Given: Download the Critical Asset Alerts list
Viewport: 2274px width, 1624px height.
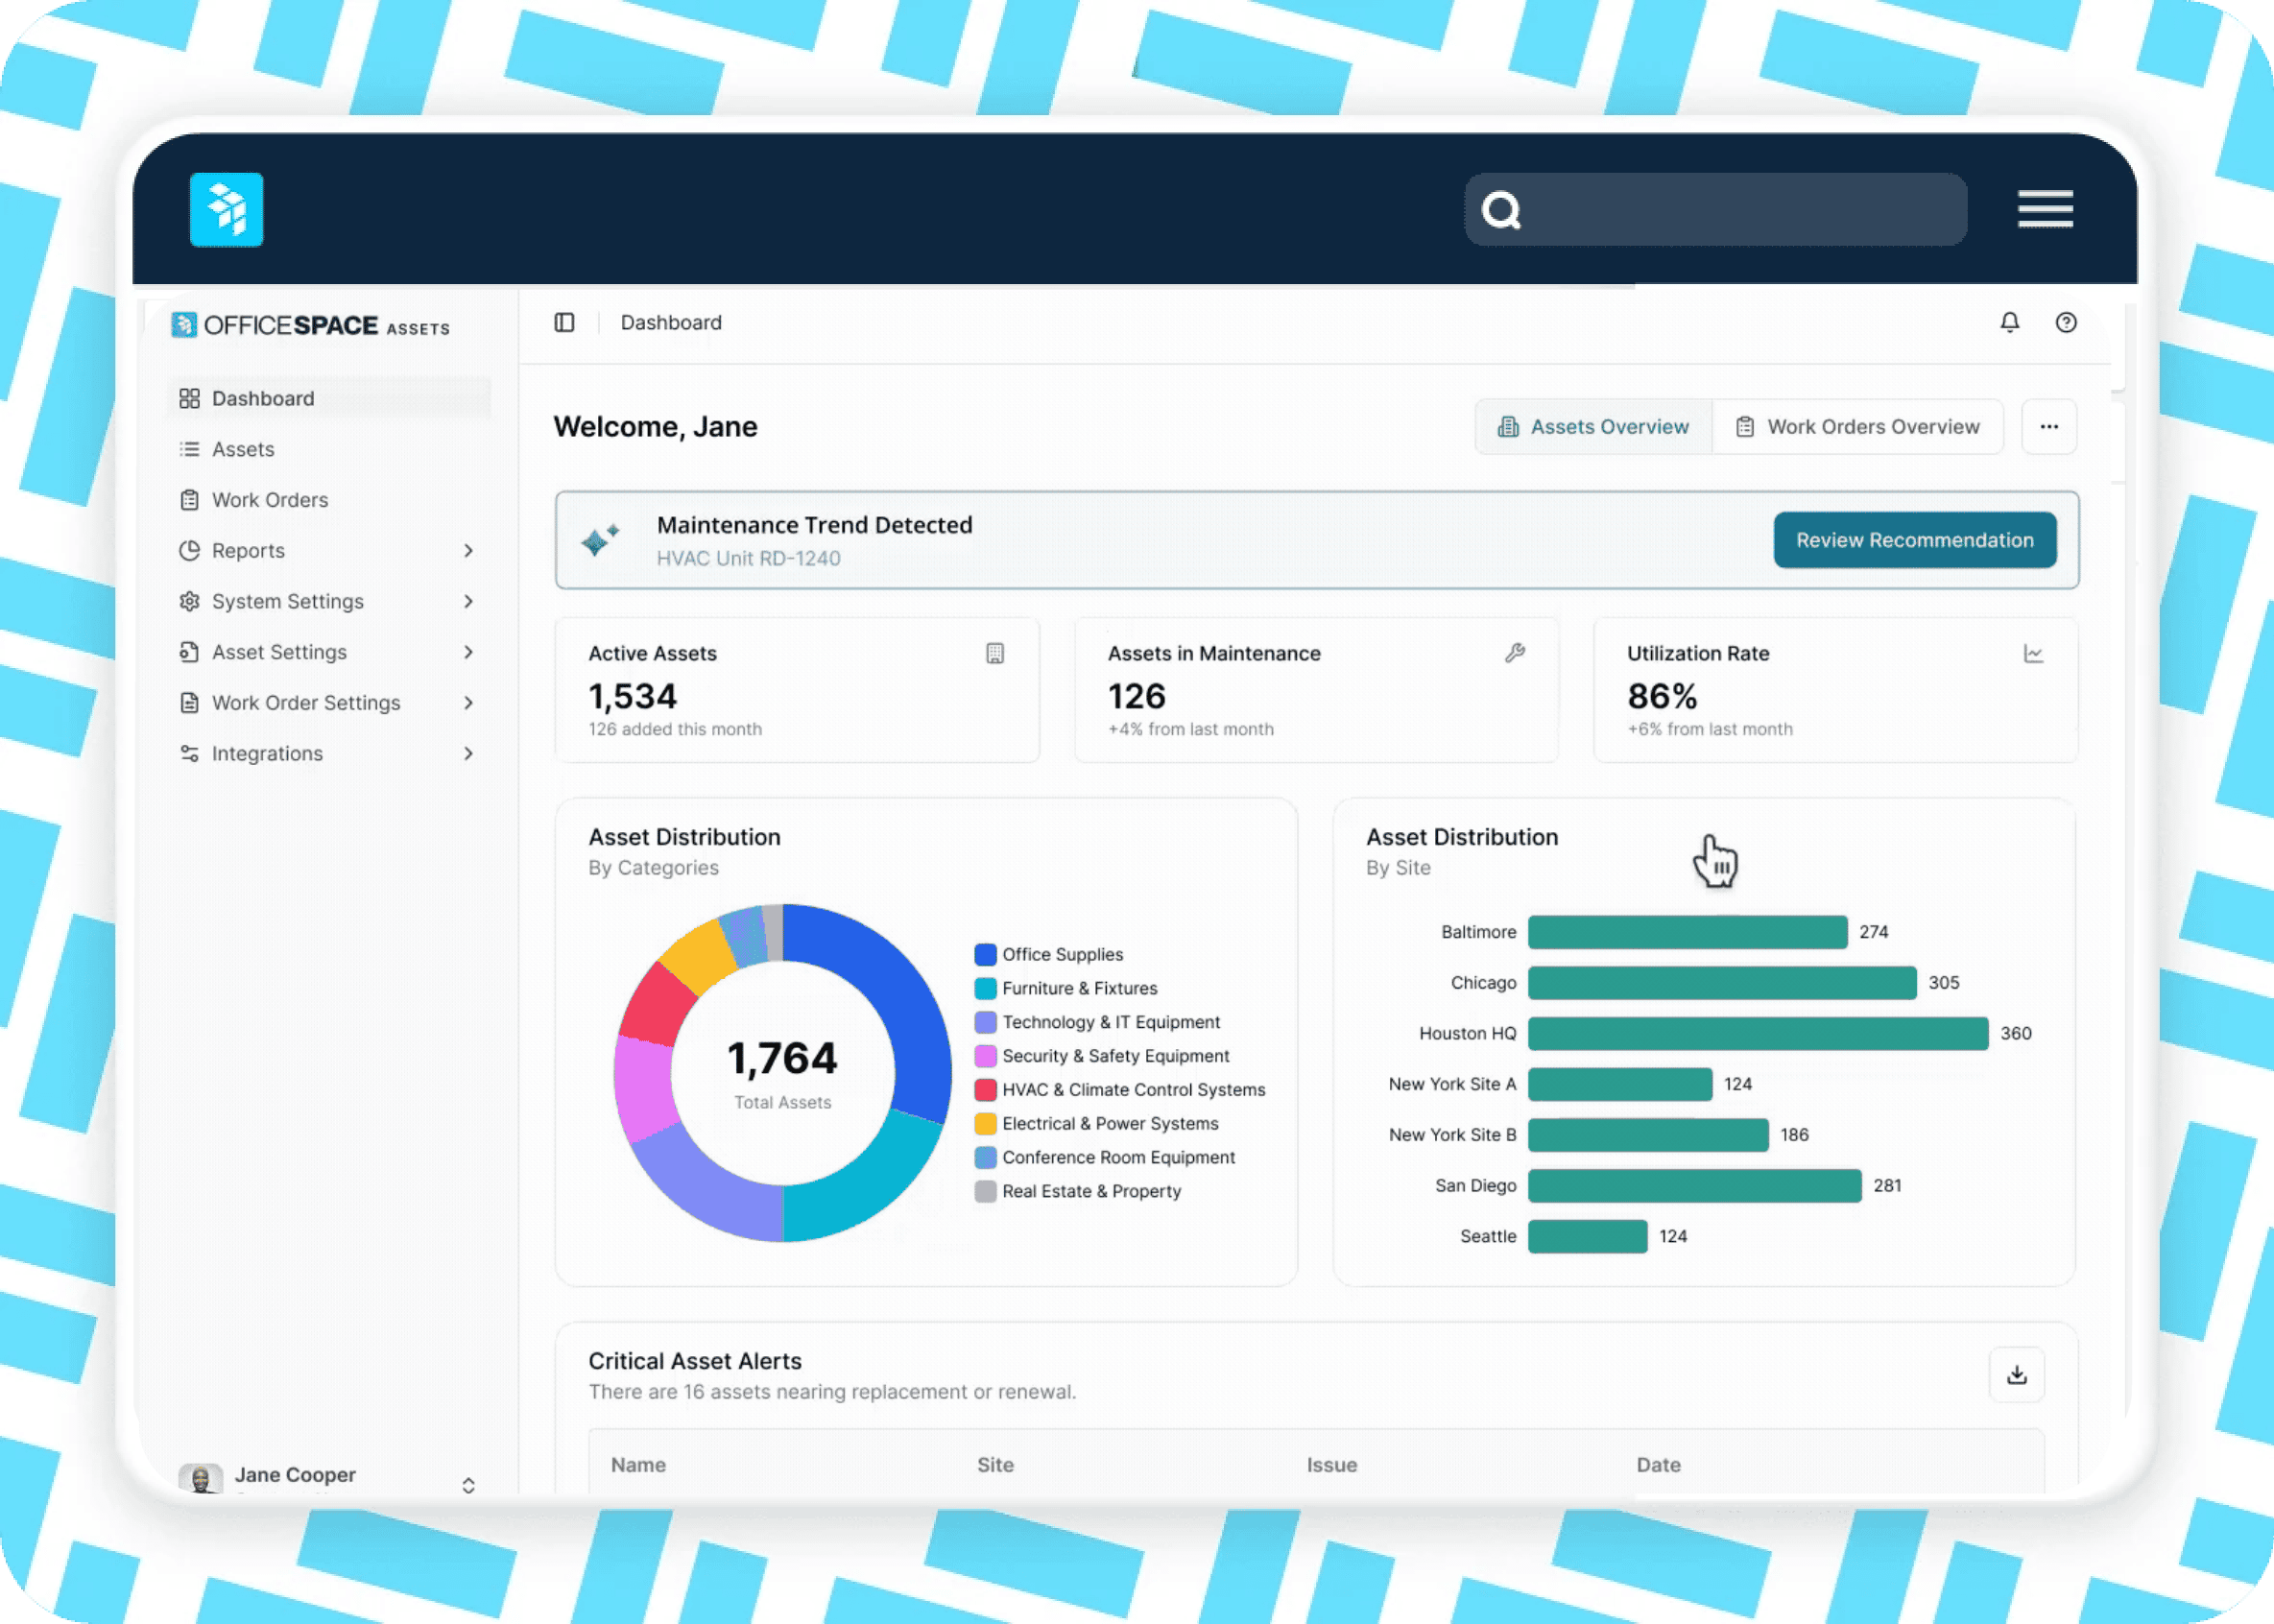Looking at the screenshot, I should 2017,1375.
